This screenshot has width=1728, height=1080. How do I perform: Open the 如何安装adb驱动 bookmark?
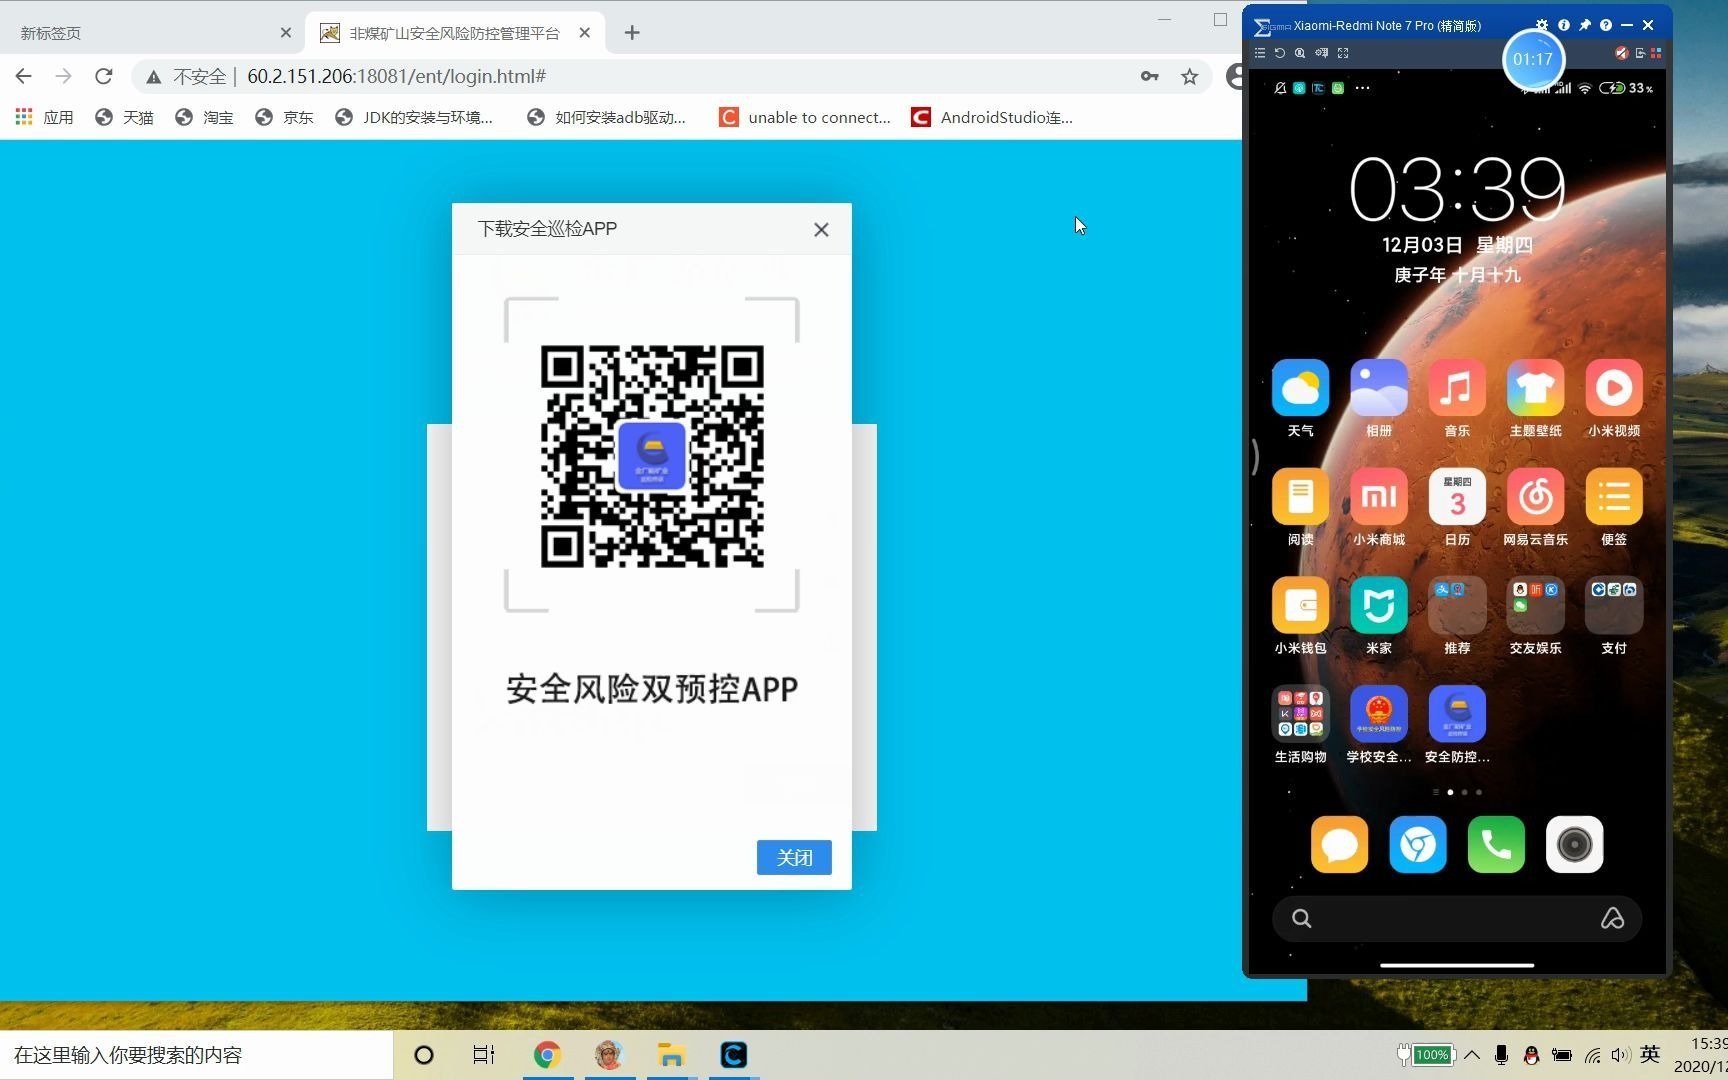[x=606, y=117]
